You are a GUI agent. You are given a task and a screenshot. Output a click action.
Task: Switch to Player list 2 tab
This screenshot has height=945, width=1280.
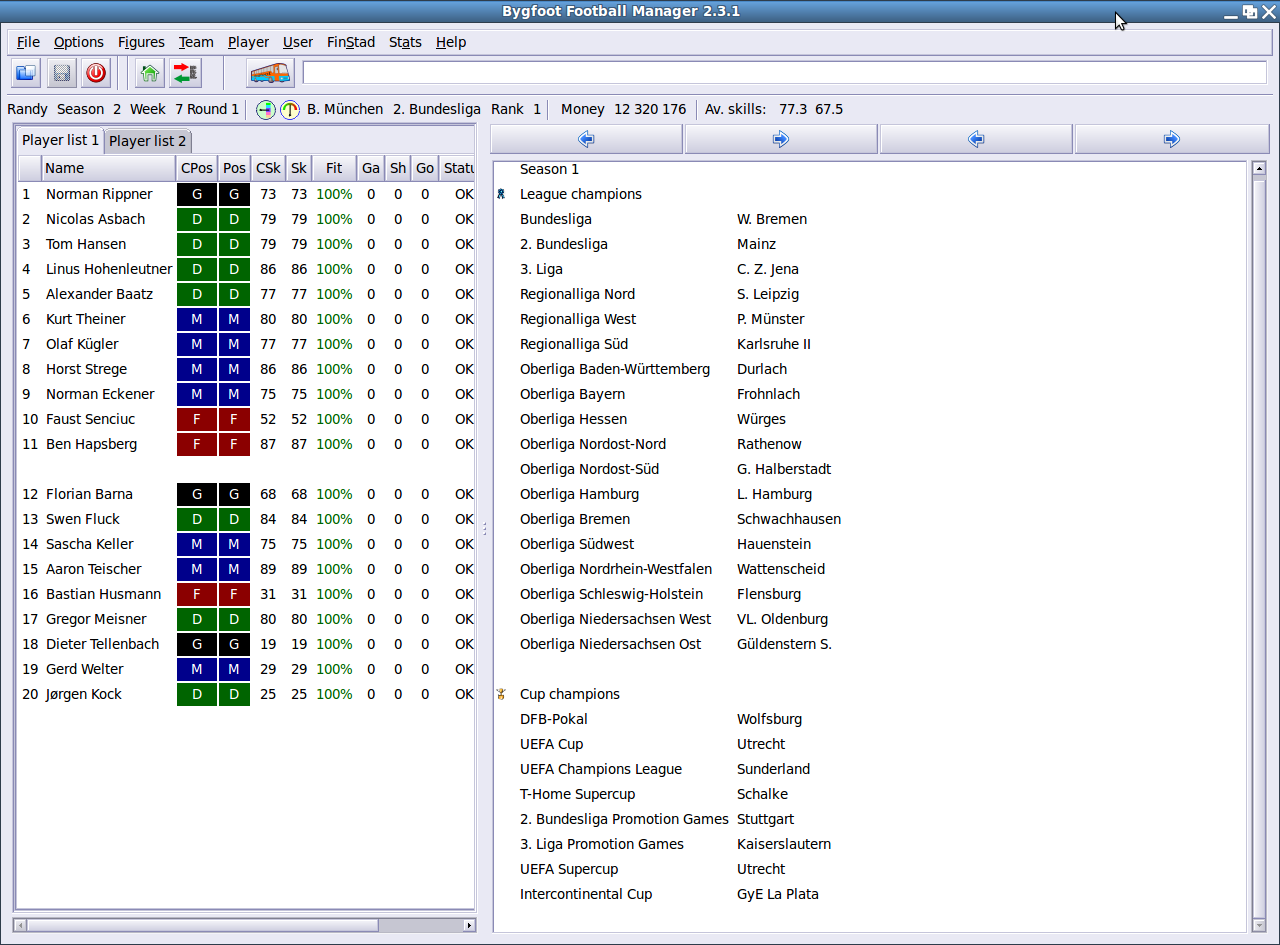tap(148, 141)
